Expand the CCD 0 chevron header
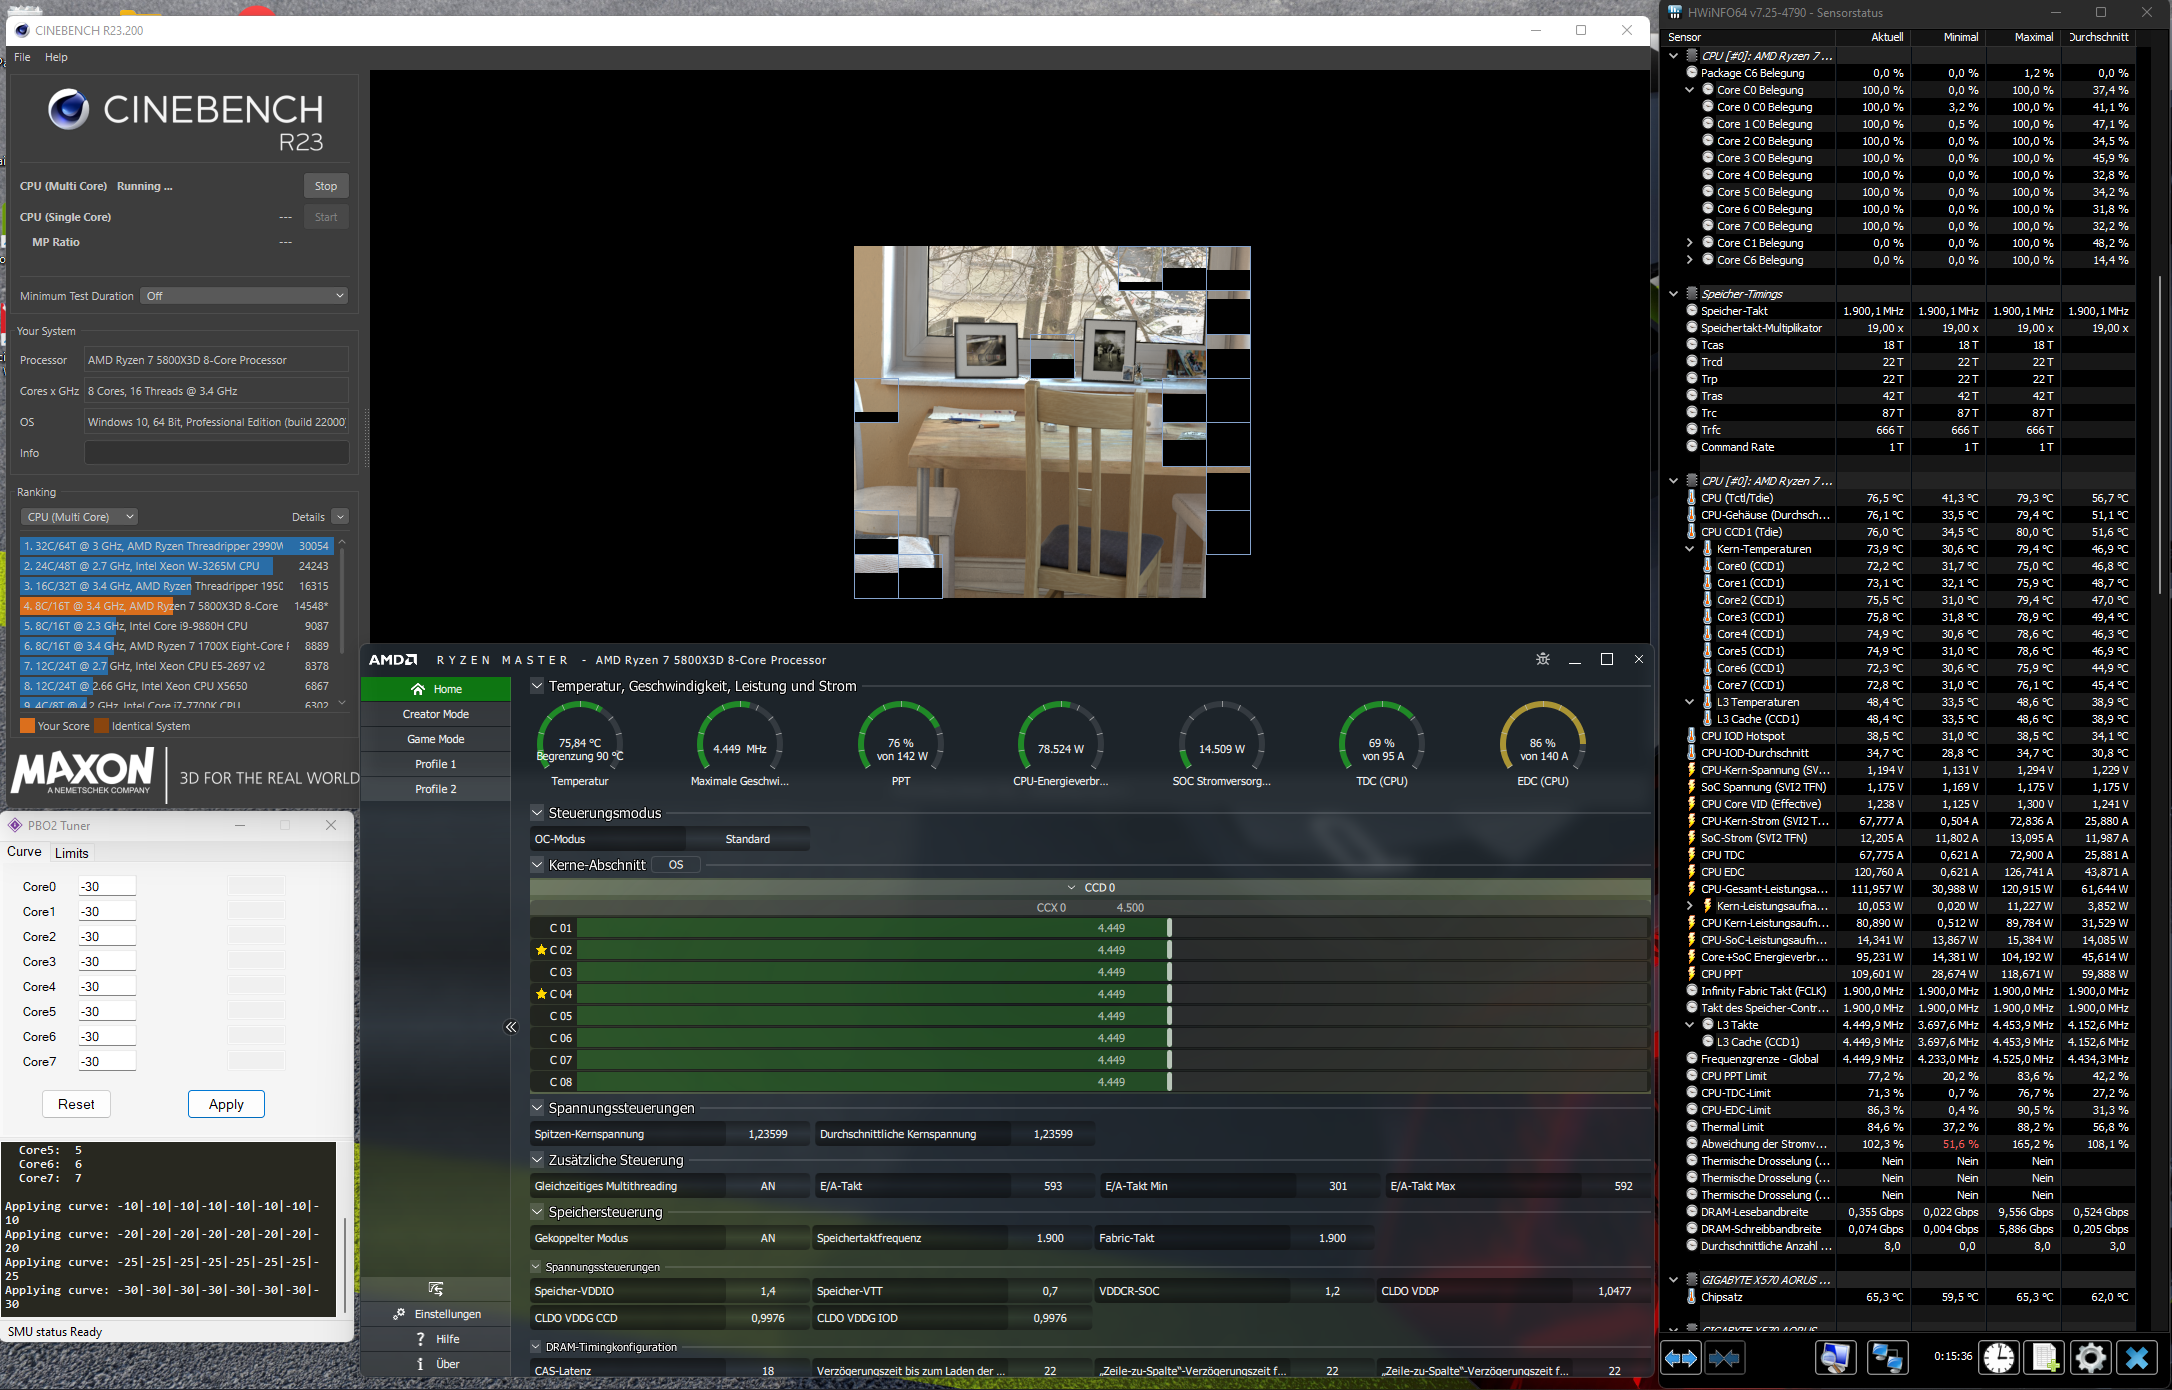This screenshot has height=1390, width=2172. [x=1072, y=887]
